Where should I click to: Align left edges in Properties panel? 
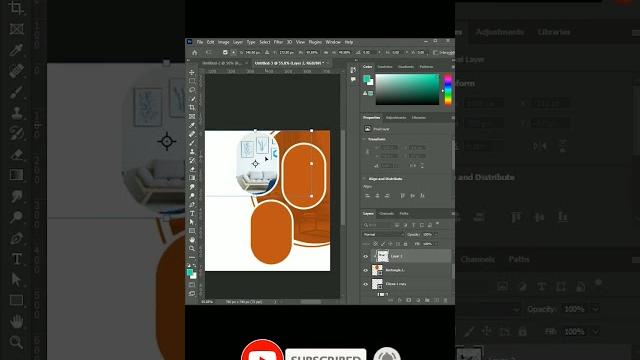point(367,196)
